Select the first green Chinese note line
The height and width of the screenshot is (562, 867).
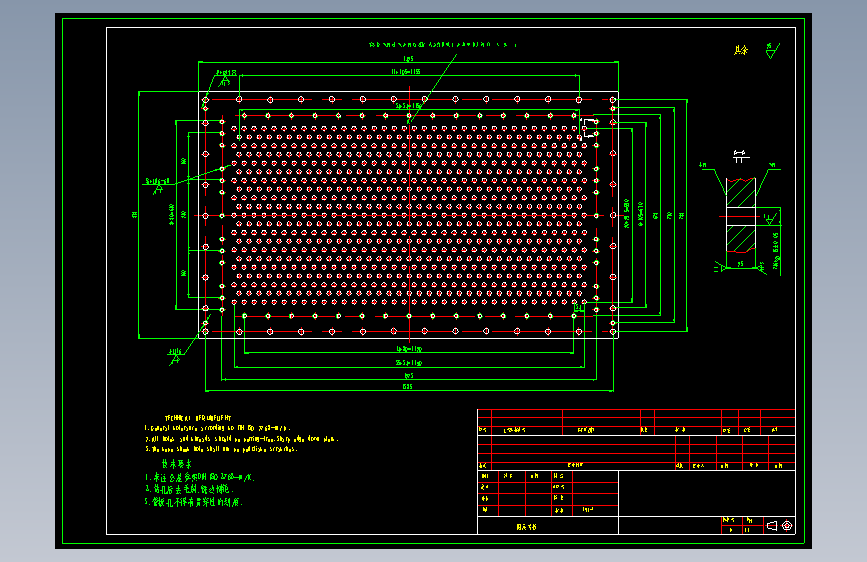coord(200,477)
